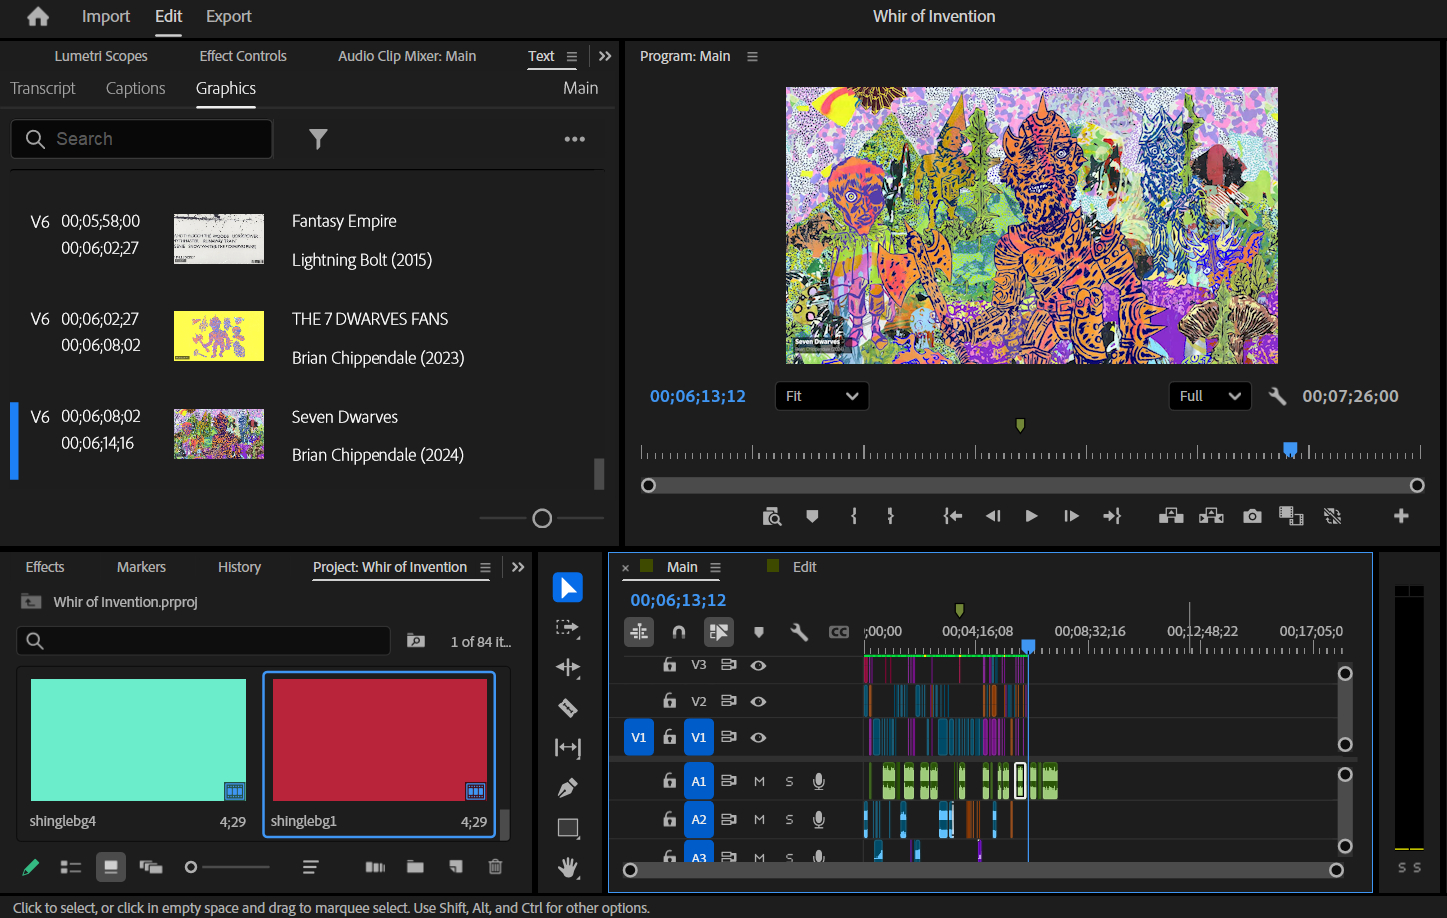Toggle lock on track V1
1447x918 pixels.
(x=670, y=737)
